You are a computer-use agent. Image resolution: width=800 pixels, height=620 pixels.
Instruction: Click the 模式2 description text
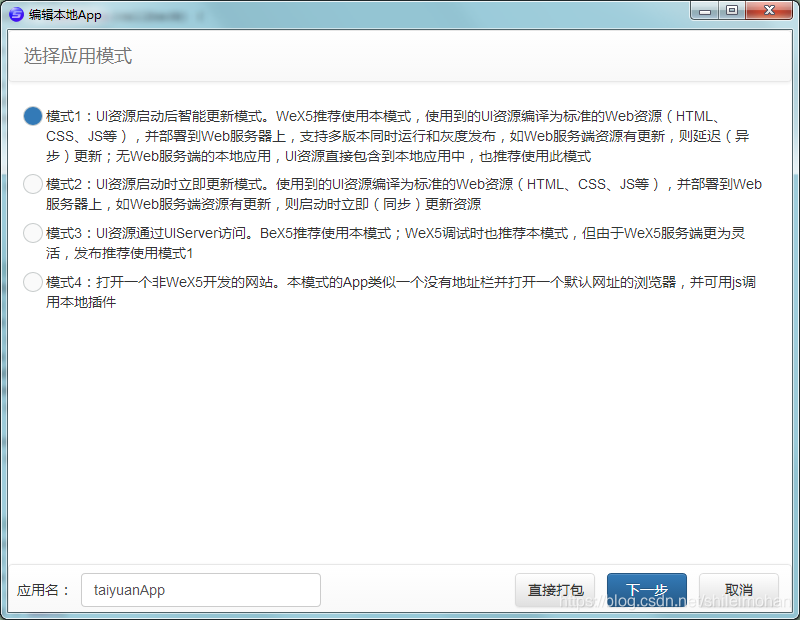pos(404,194)
